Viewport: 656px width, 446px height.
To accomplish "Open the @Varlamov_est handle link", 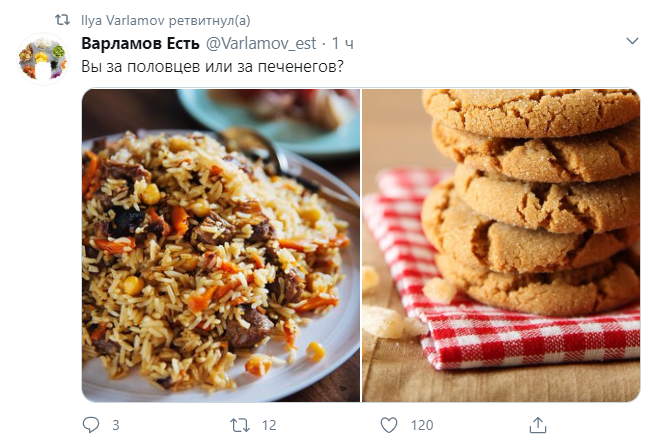I will coord(263,43).
